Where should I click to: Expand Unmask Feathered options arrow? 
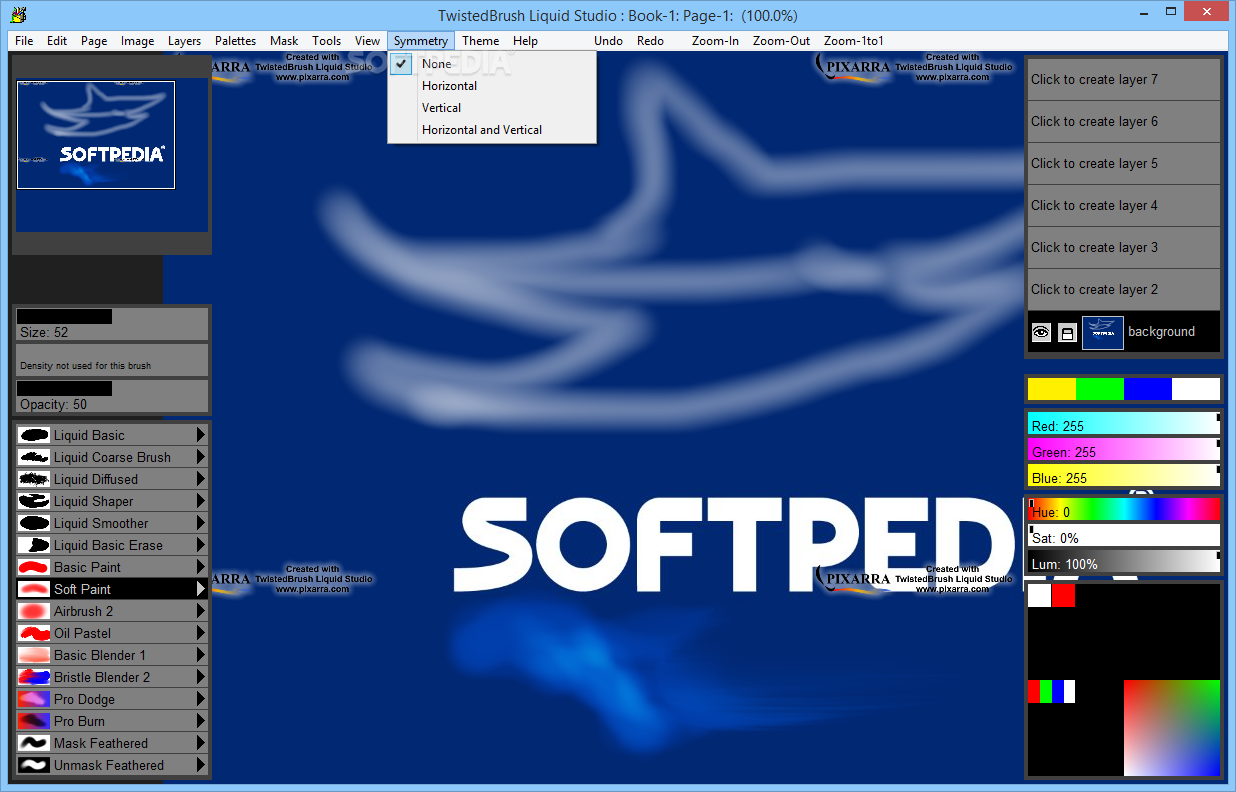(x=201, y=765)
